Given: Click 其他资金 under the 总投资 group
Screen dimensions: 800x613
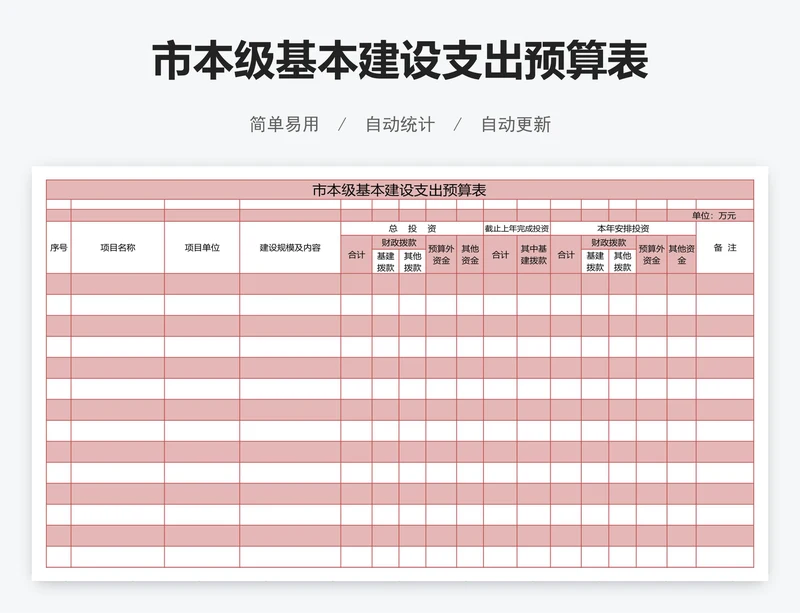Looking at the screenshot, I should (470, 255).
